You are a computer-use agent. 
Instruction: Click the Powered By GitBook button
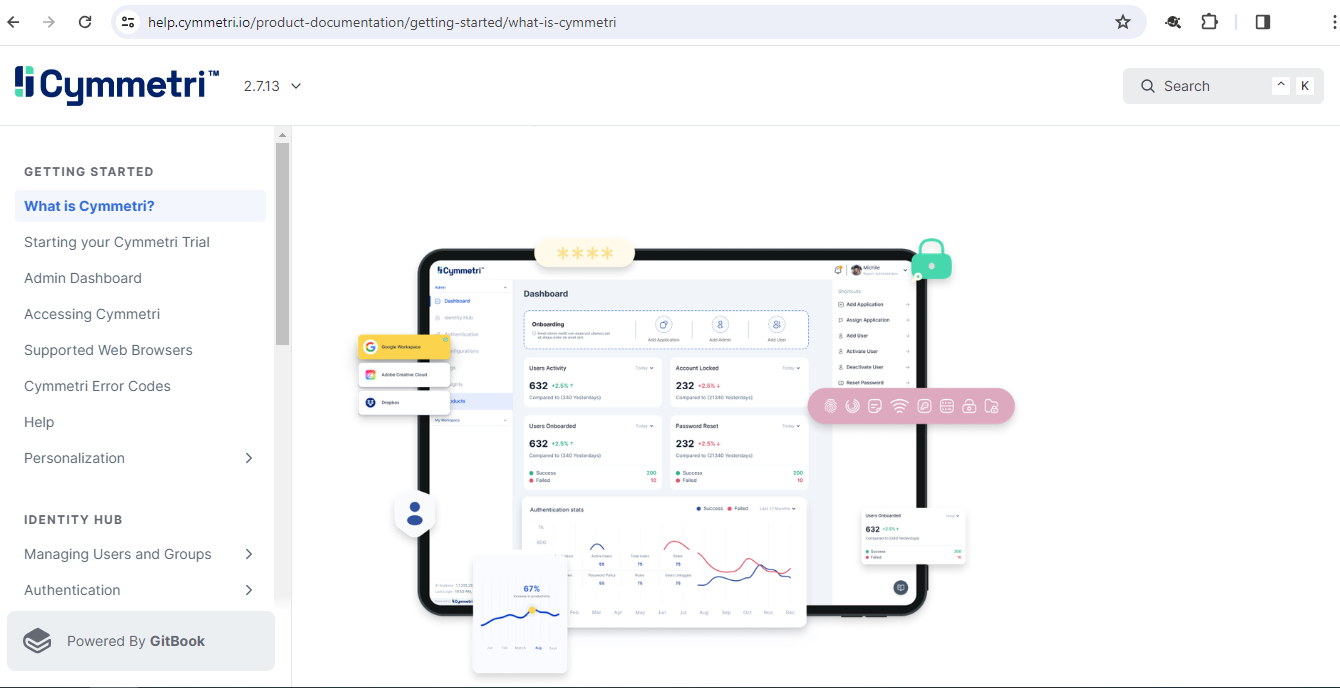140,641
